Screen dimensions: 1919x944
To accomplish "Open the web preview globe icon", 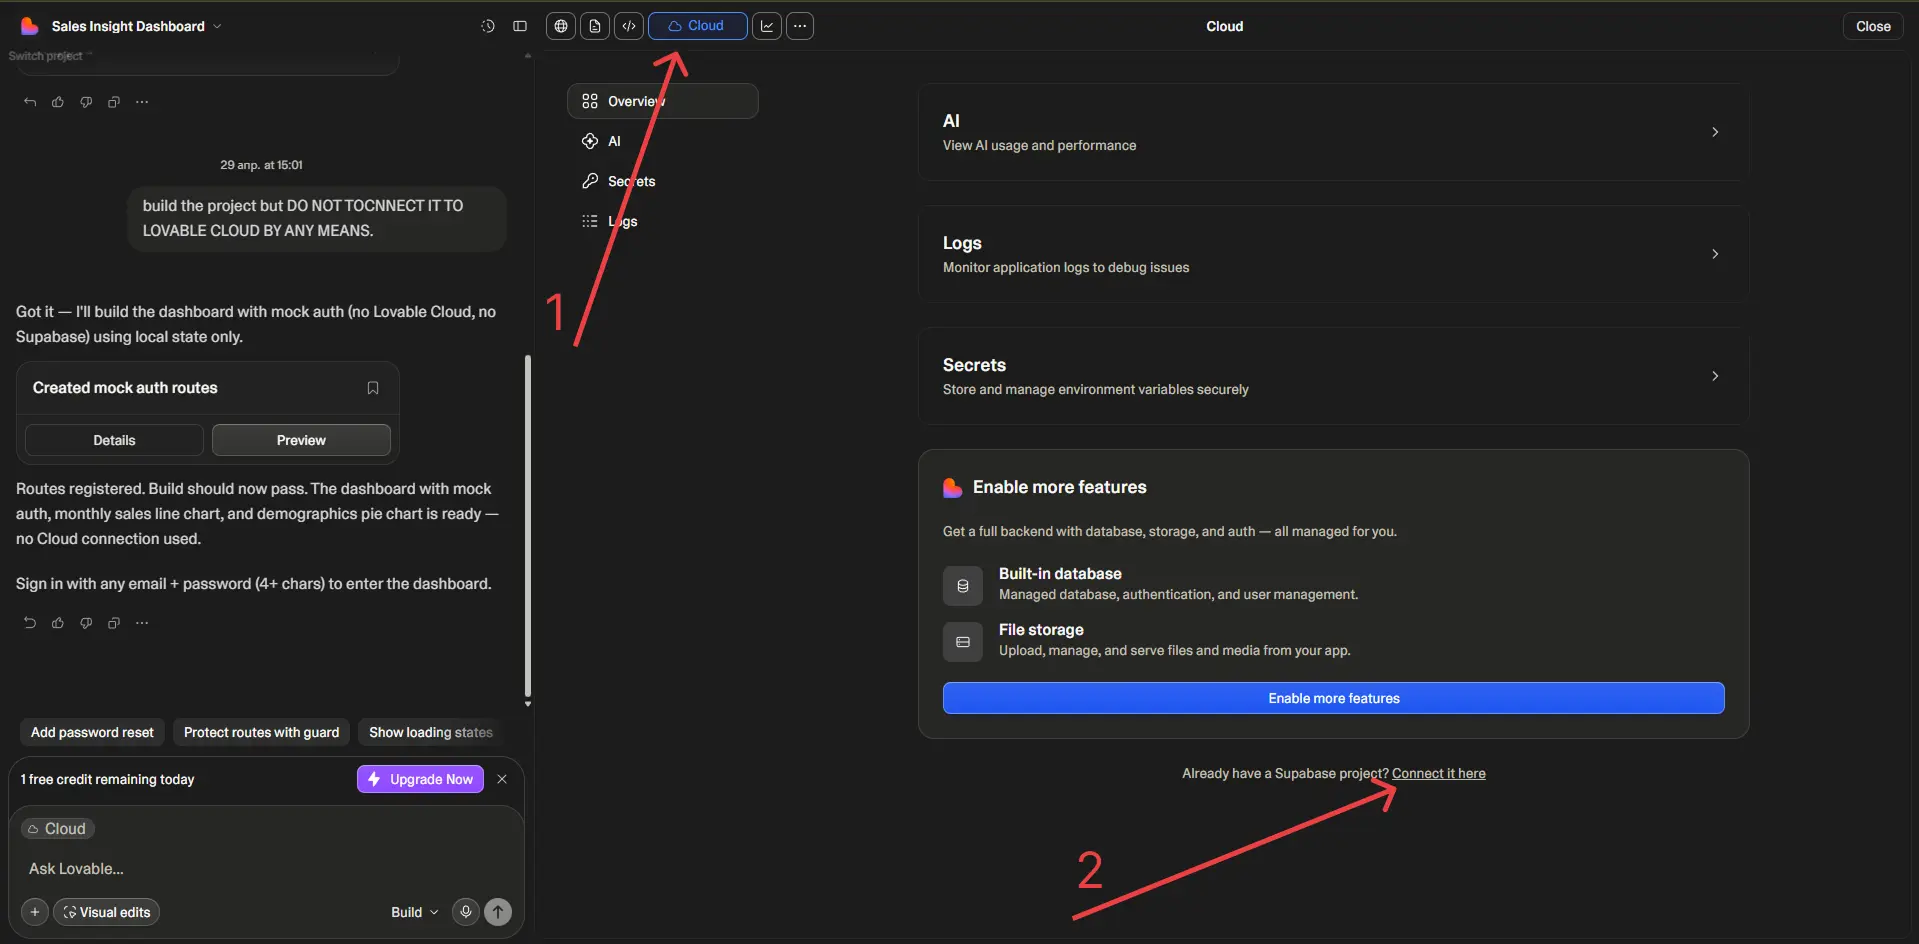I will (x=560, y=26).
